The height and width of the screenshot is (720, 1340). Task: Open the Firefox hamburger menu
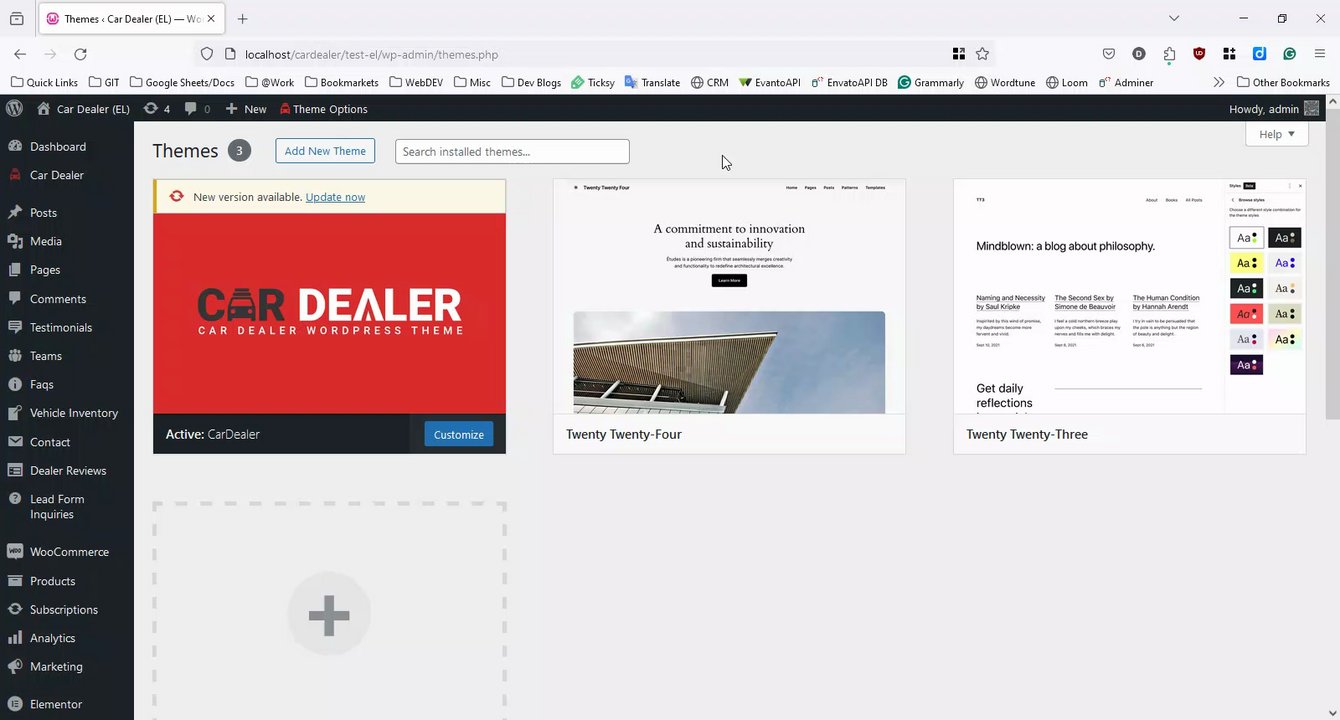tap(1320, 54)
